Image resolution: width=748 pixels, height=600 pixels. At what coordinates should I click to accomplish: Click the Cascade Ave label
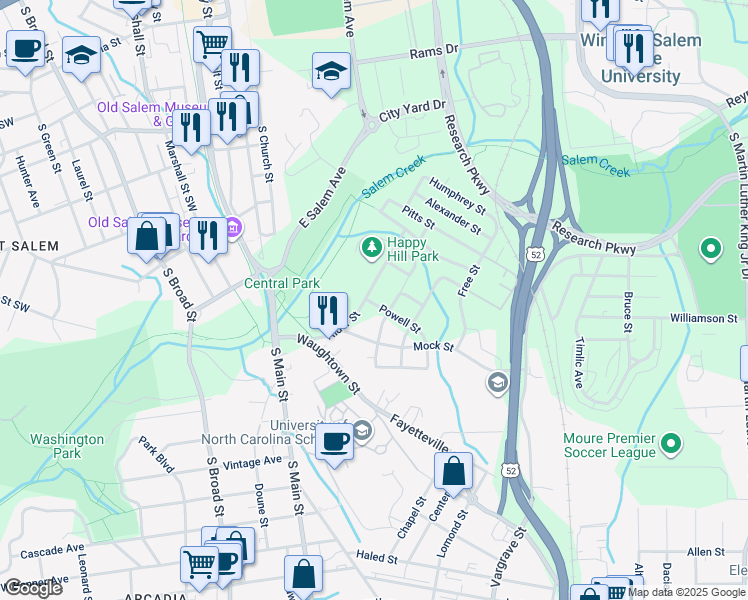[52, 551]
